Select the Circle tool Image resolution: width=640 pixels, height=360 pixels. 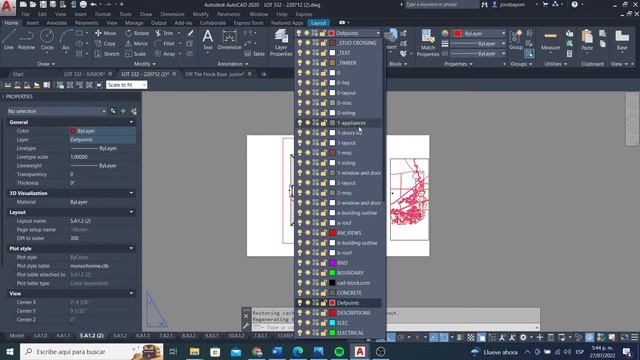tap(47, 40)
